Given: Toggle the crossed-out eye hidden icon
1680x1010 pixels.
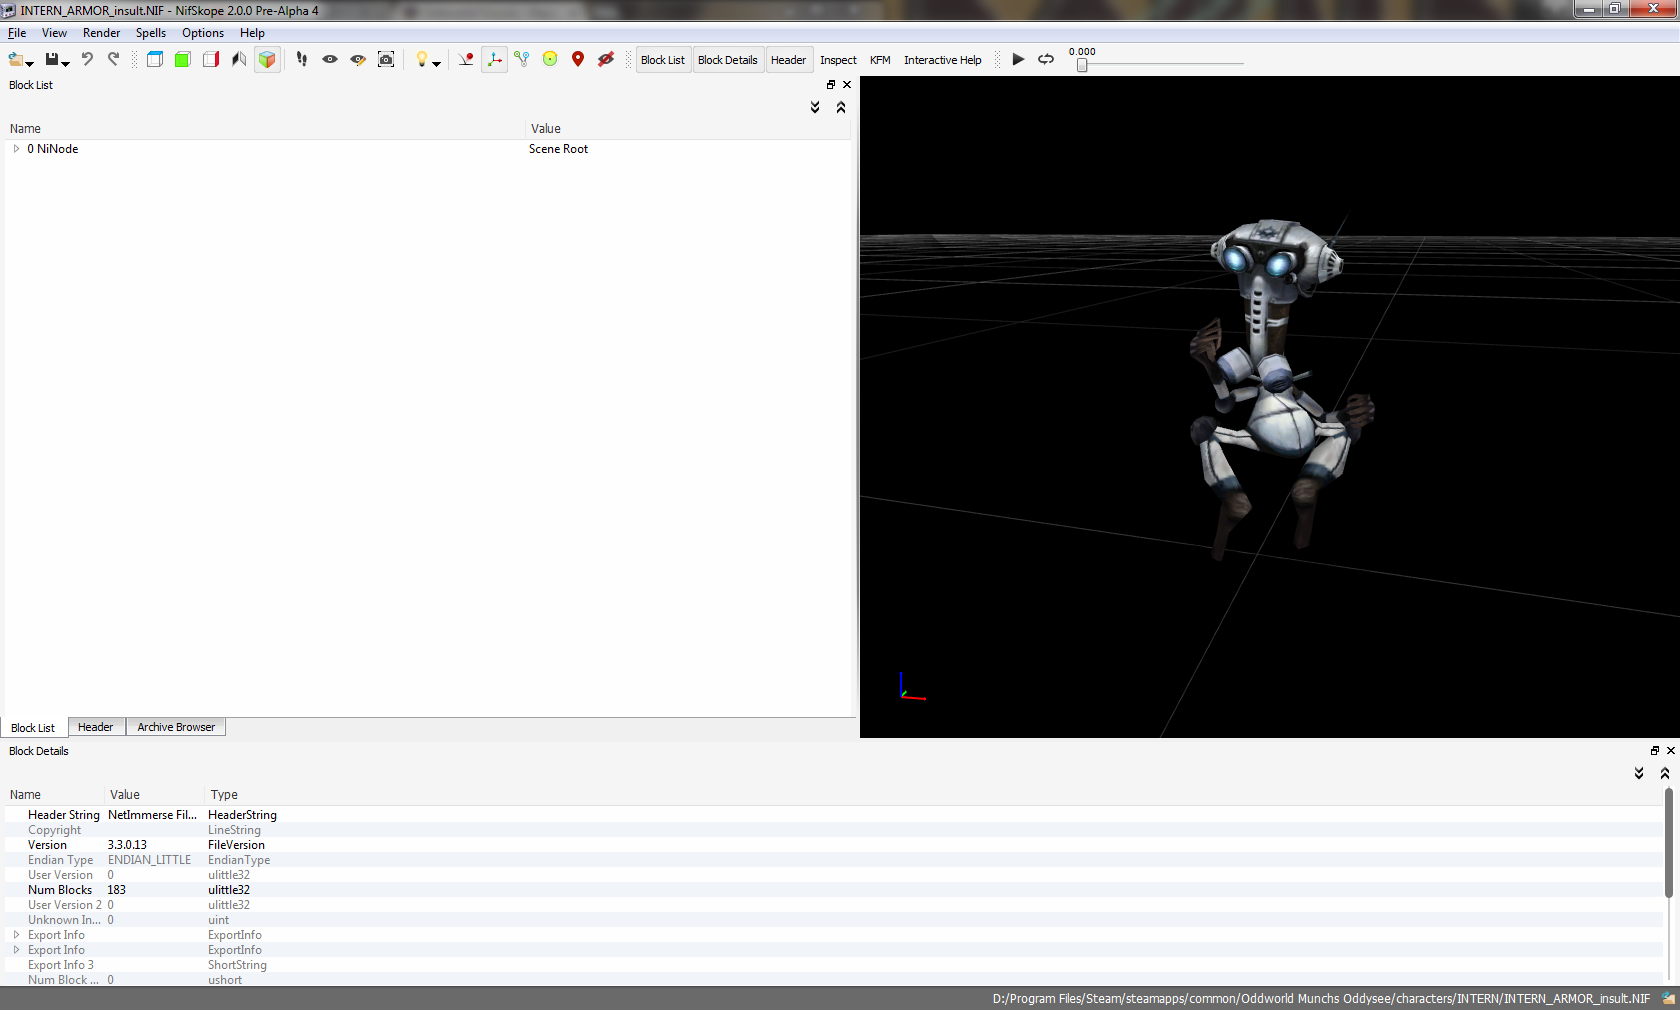Looking at the screenshot, I should coord(606,60).
